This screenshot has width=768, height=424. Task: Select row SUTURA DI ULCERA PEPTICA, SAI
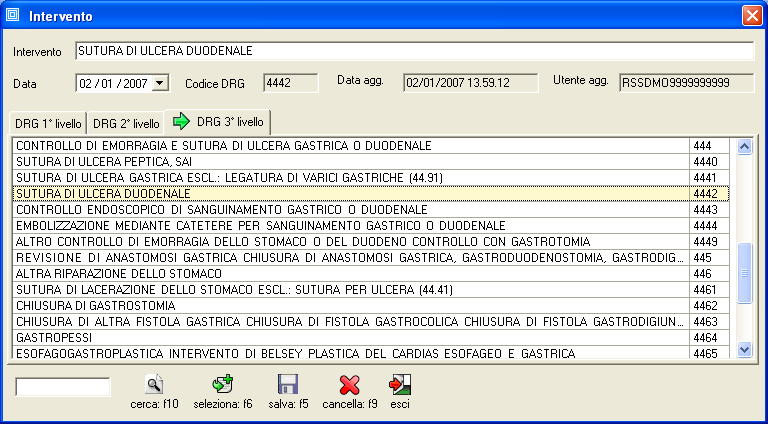click(x=350, y=162)
